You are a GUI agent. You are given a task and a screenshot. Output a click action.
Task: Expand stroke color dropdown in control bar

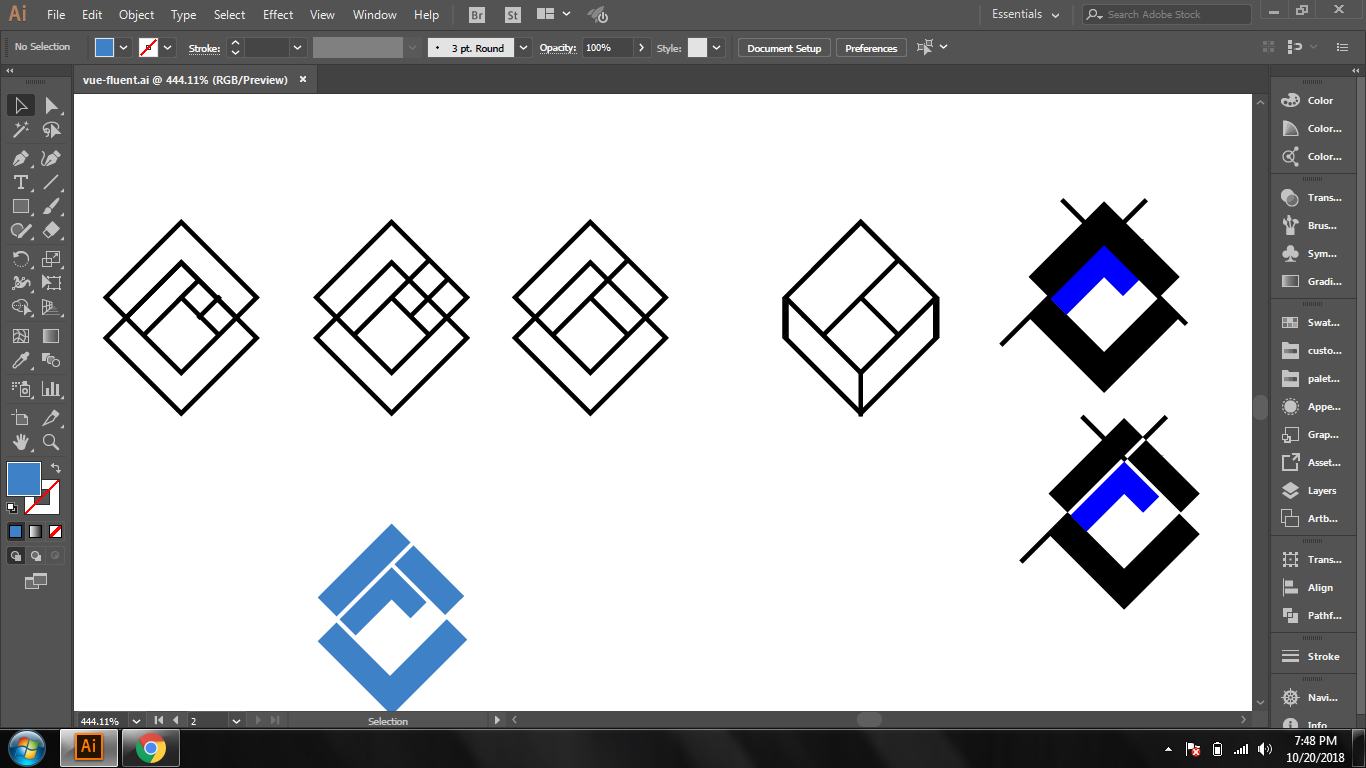click(168, 47)
